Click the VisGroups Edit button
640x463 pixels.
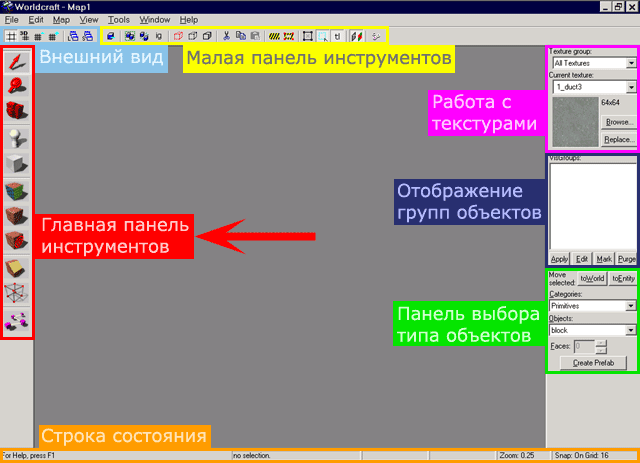point(581,259)
